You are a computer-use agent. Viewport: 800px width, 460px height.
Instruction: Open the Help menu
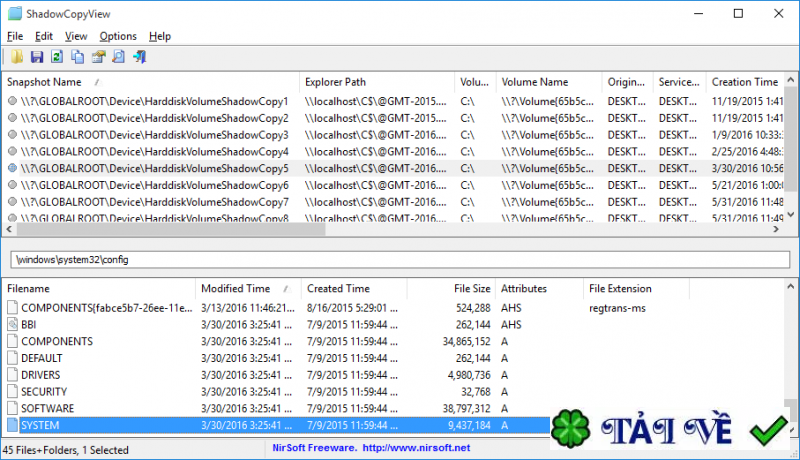tap(160, 36)
